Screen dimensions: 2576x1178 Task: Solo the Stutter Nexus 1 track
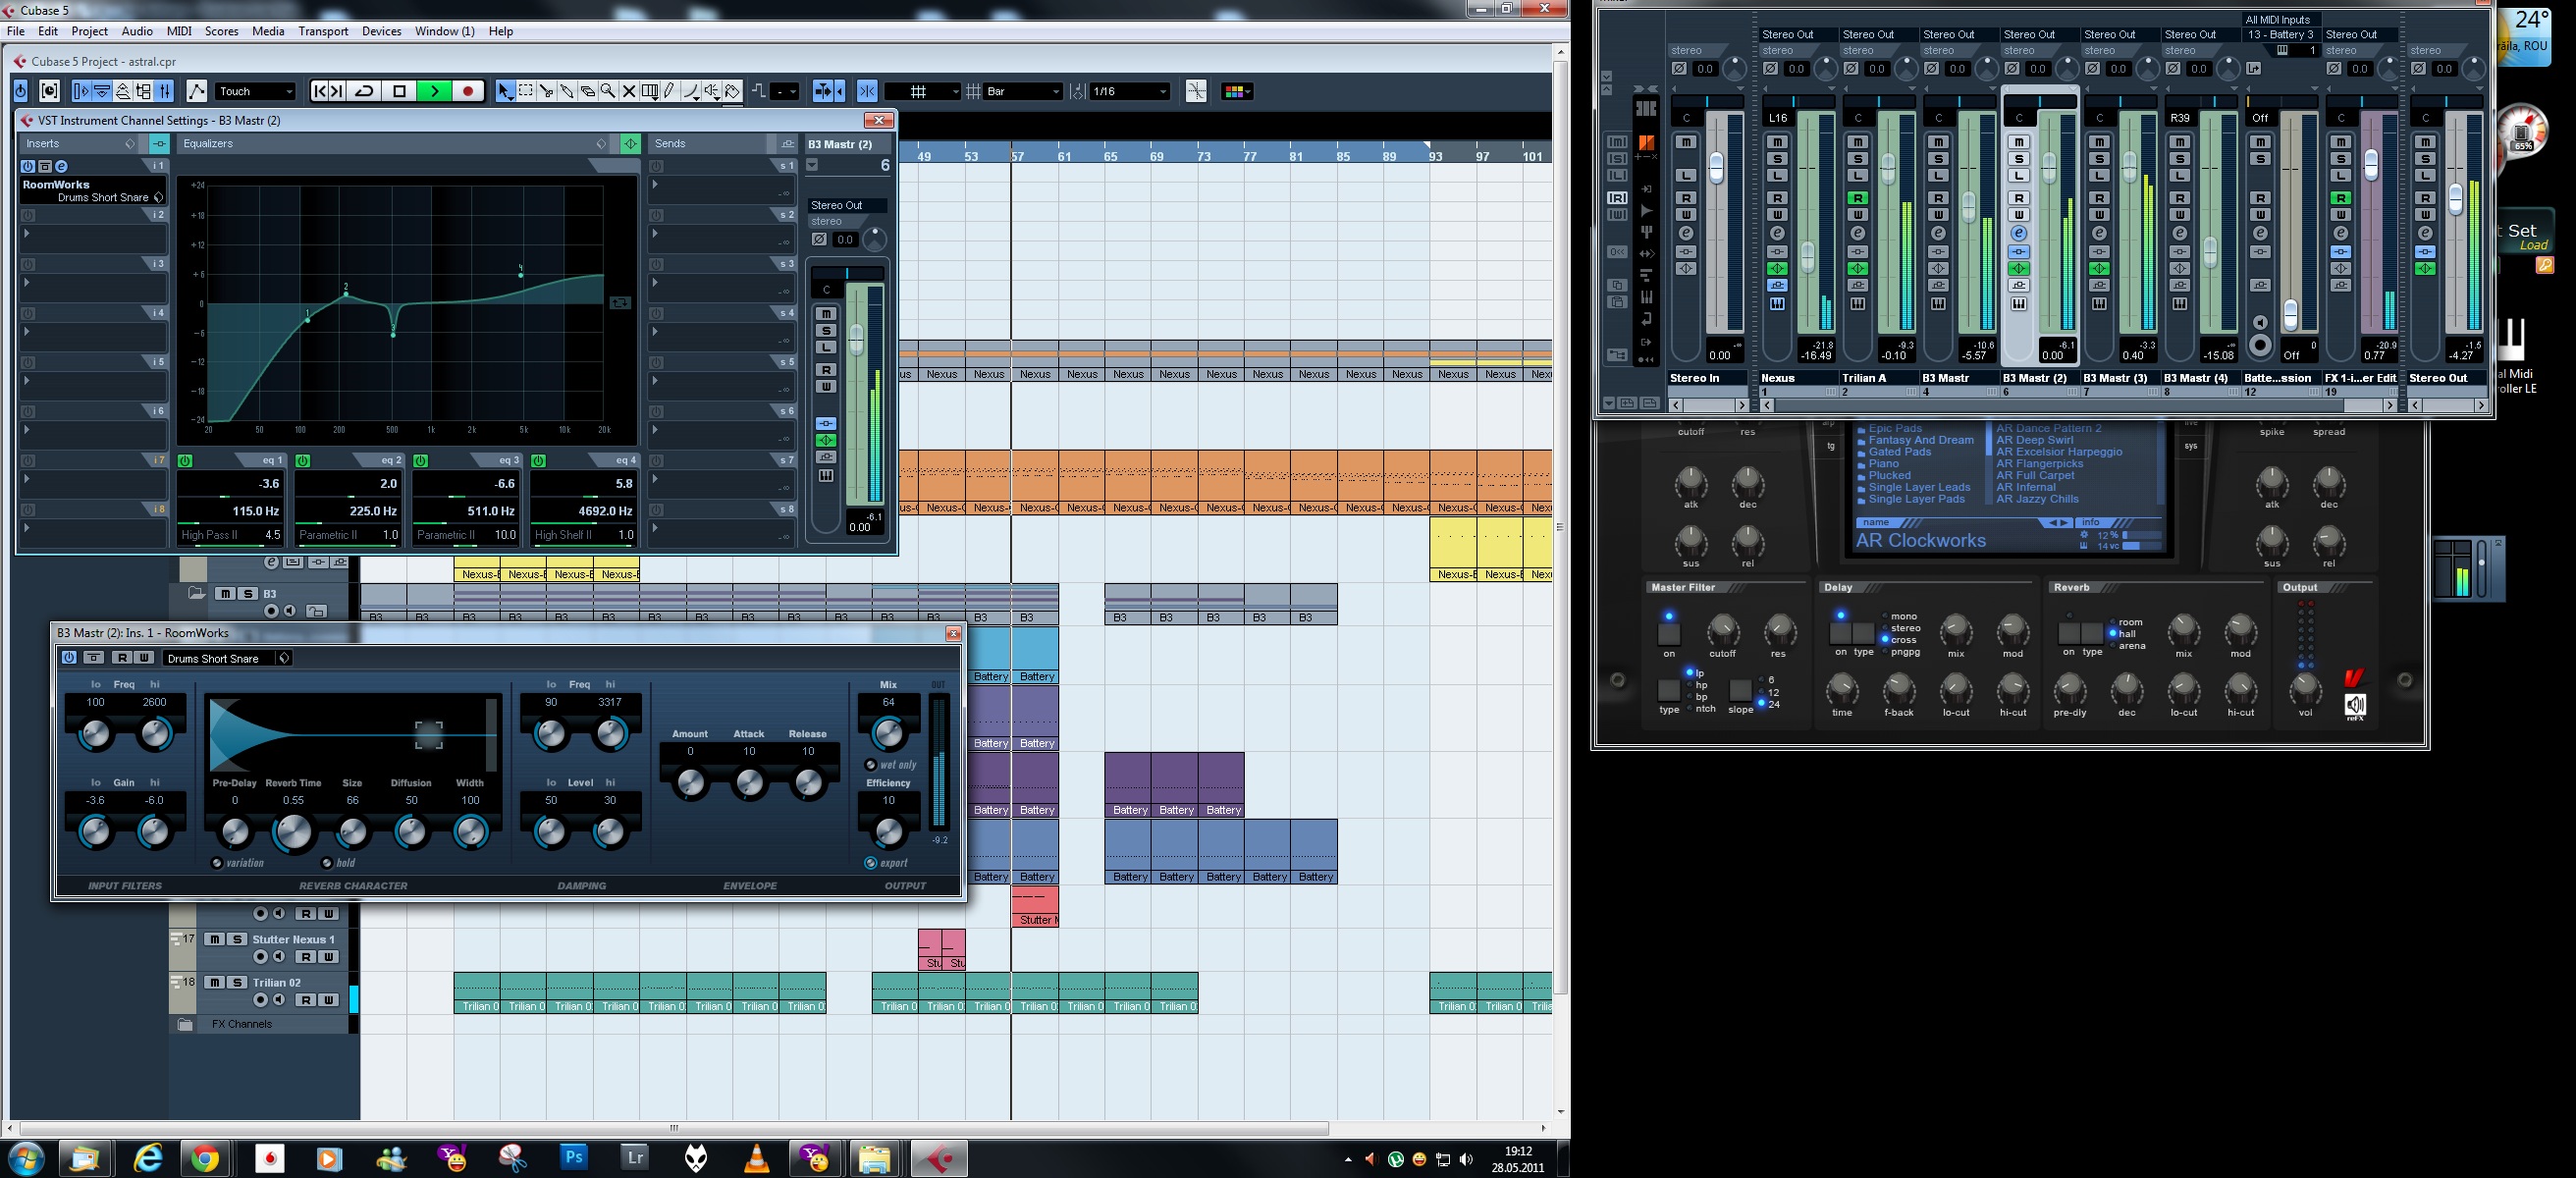(237, 939)
